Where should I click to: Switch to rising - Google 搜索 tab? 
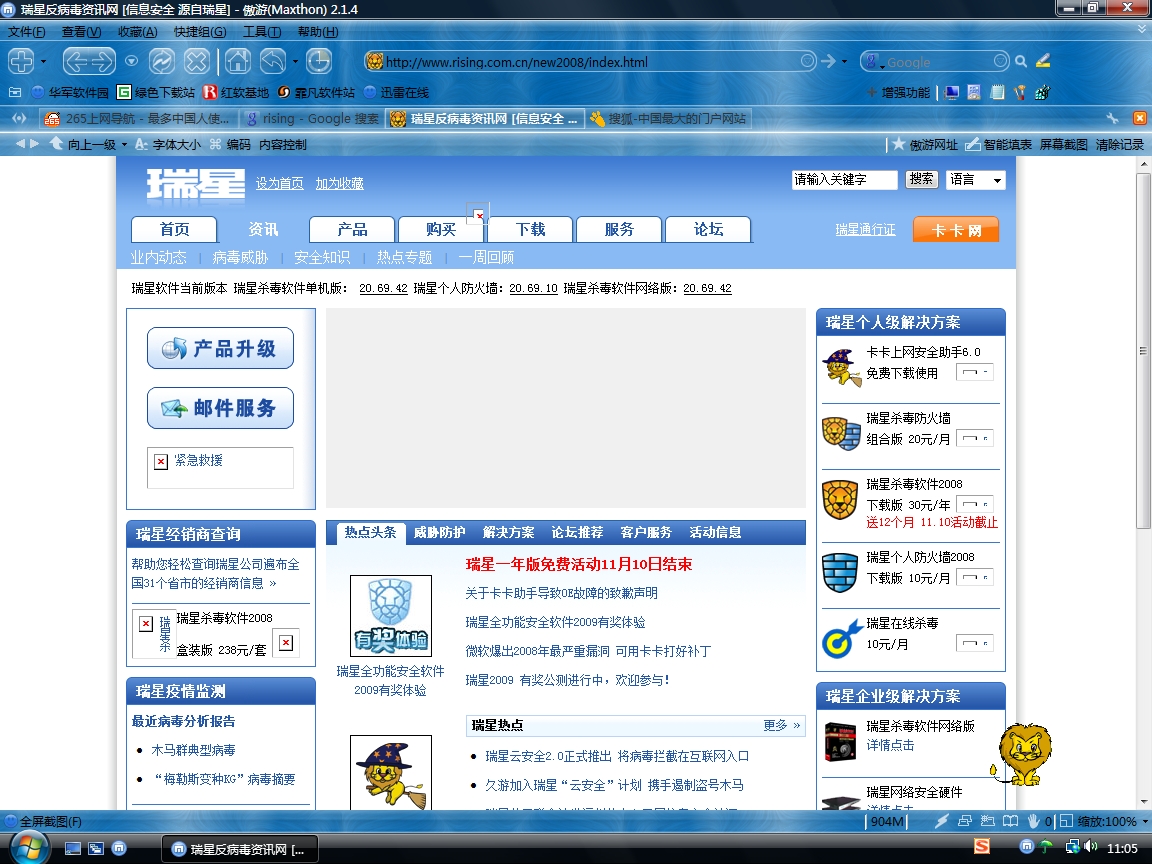(313, 118)
